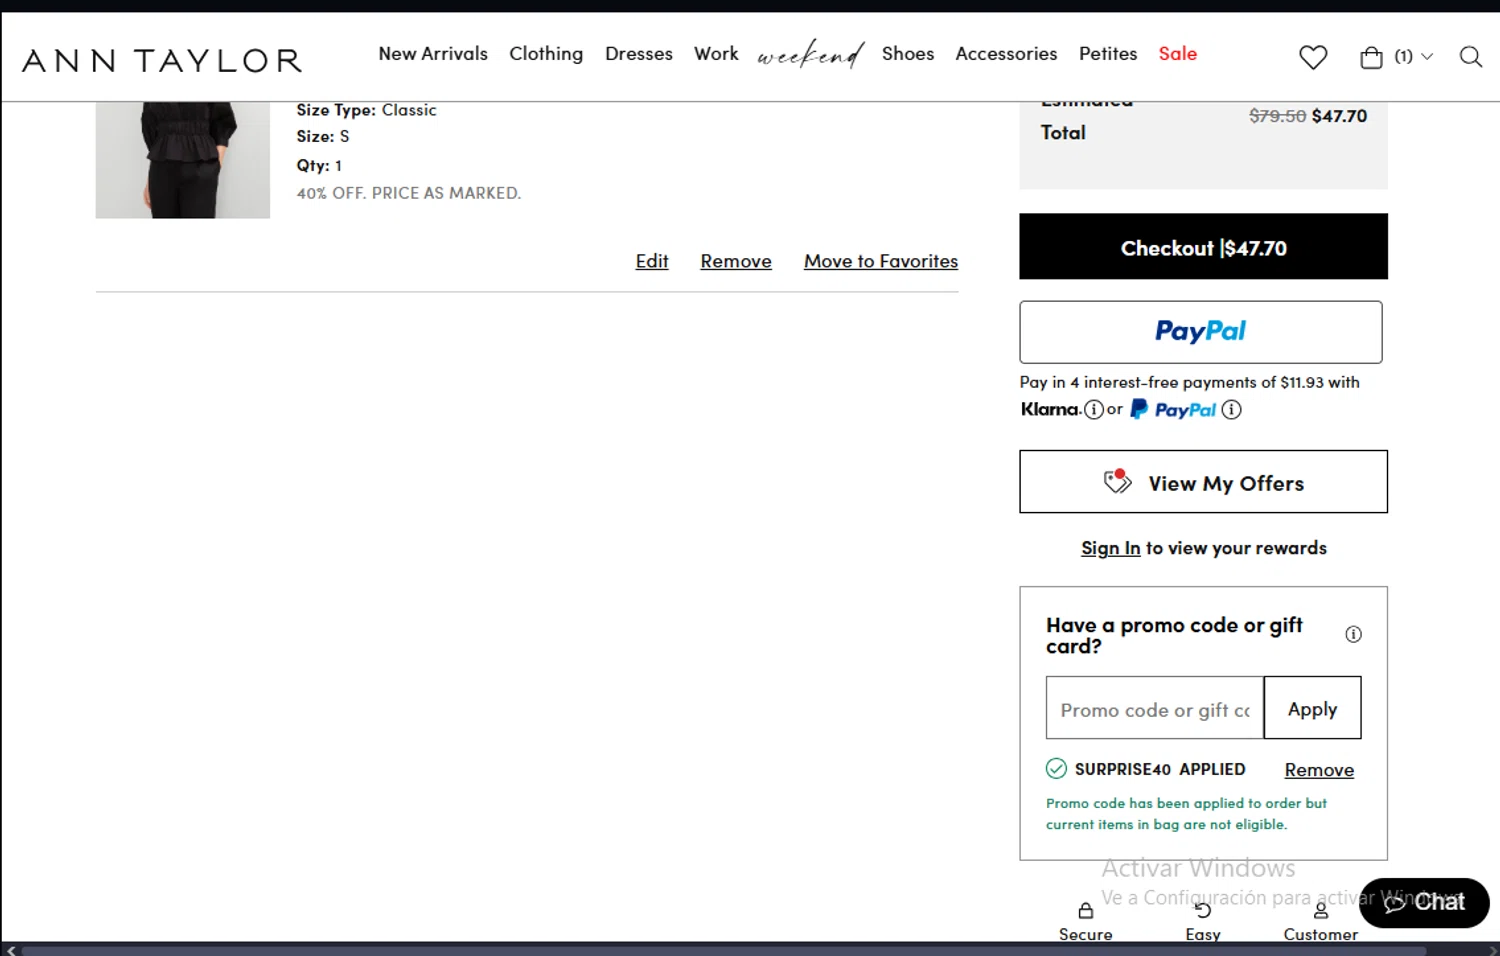Viewport: 1500px width, 956px height.
Task: Open the shopping bag icon
Action: point(1371,57)
